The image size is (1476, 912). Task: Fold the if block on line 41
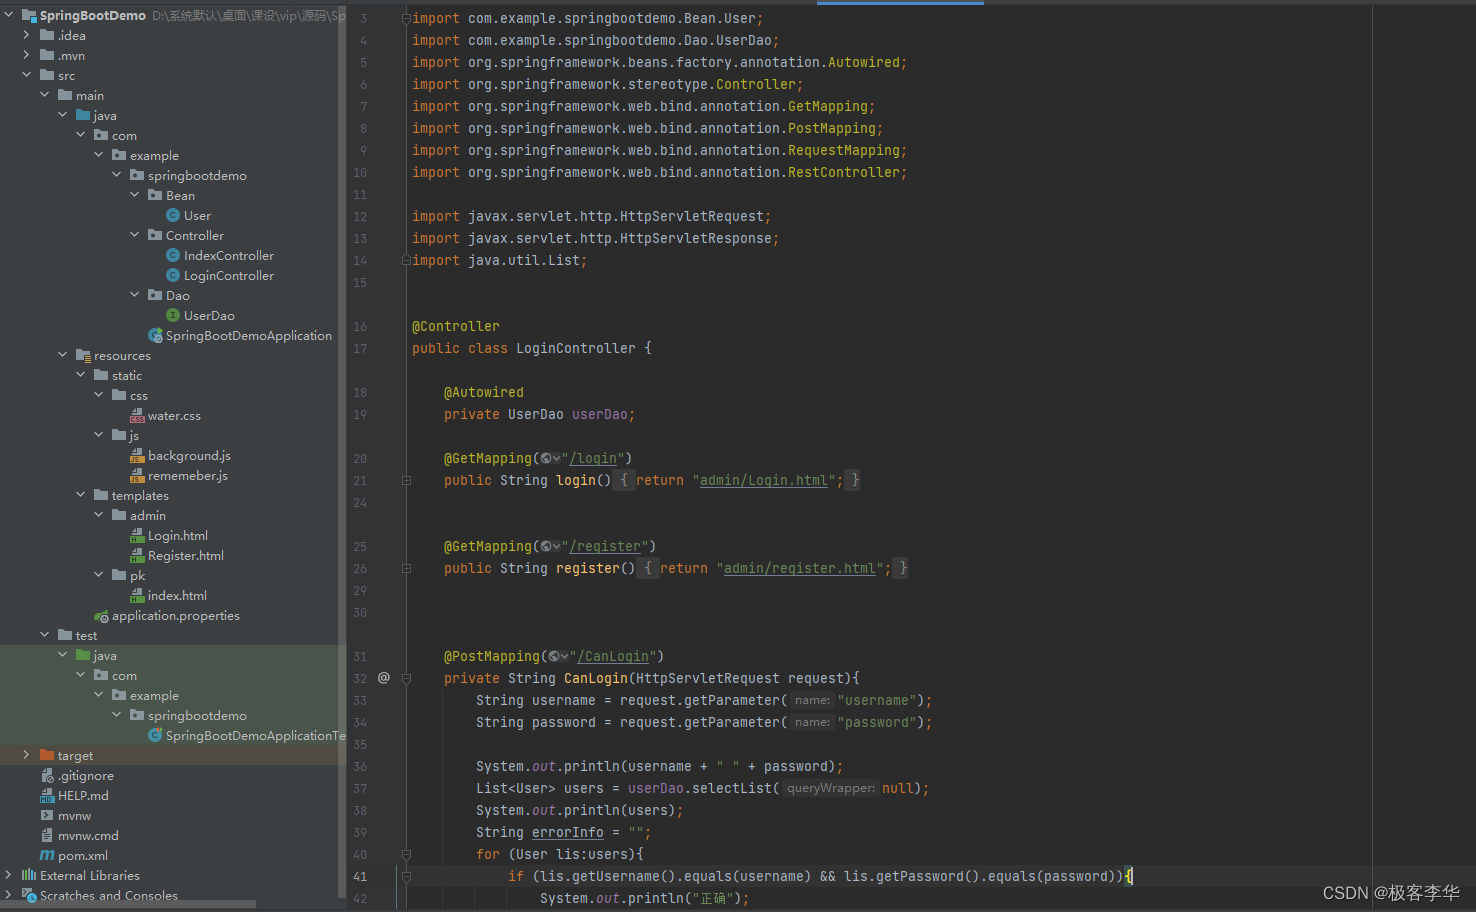(406, 876)
